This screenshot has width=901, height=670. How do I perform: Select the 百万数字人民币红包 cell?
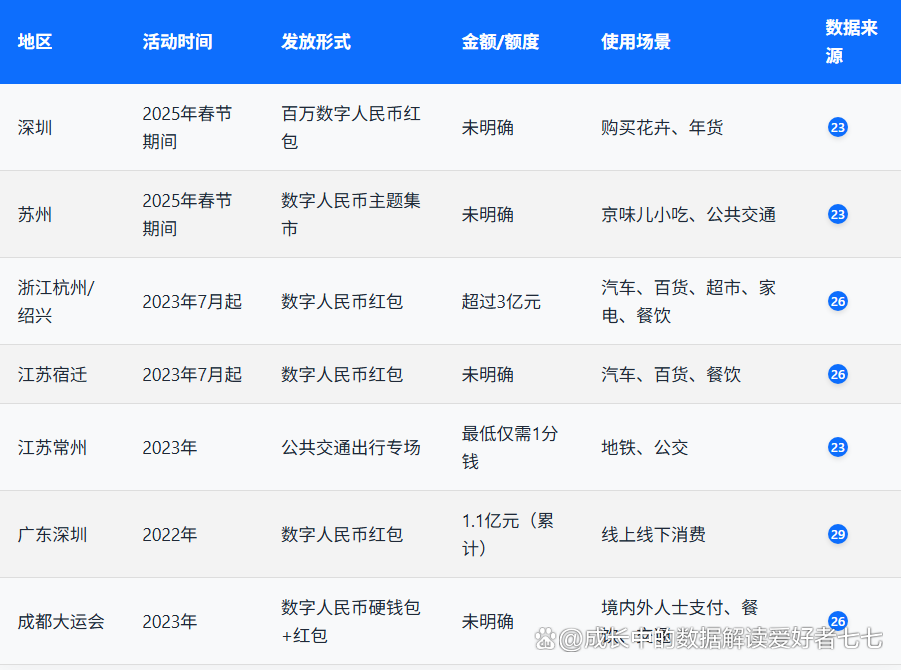tap(348, 127)
